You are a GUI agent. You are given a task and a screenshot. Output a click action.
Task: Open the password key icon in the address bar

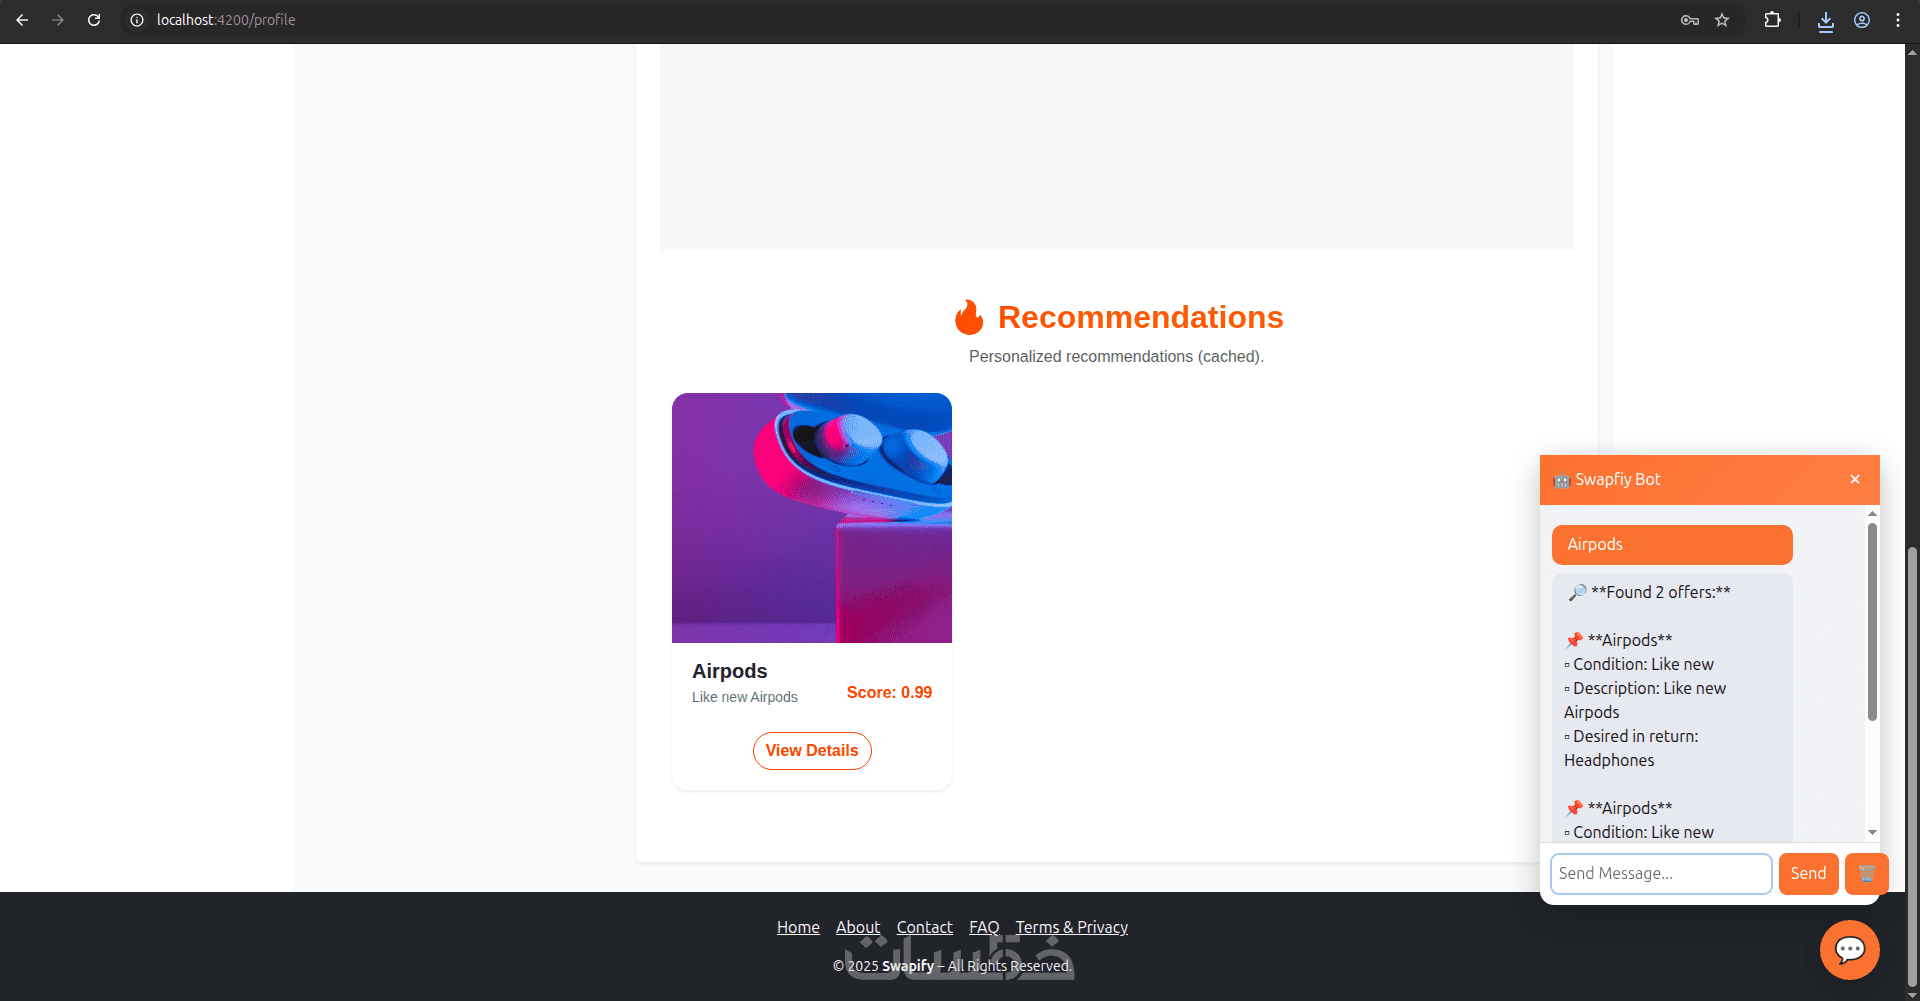[1690, 20]
